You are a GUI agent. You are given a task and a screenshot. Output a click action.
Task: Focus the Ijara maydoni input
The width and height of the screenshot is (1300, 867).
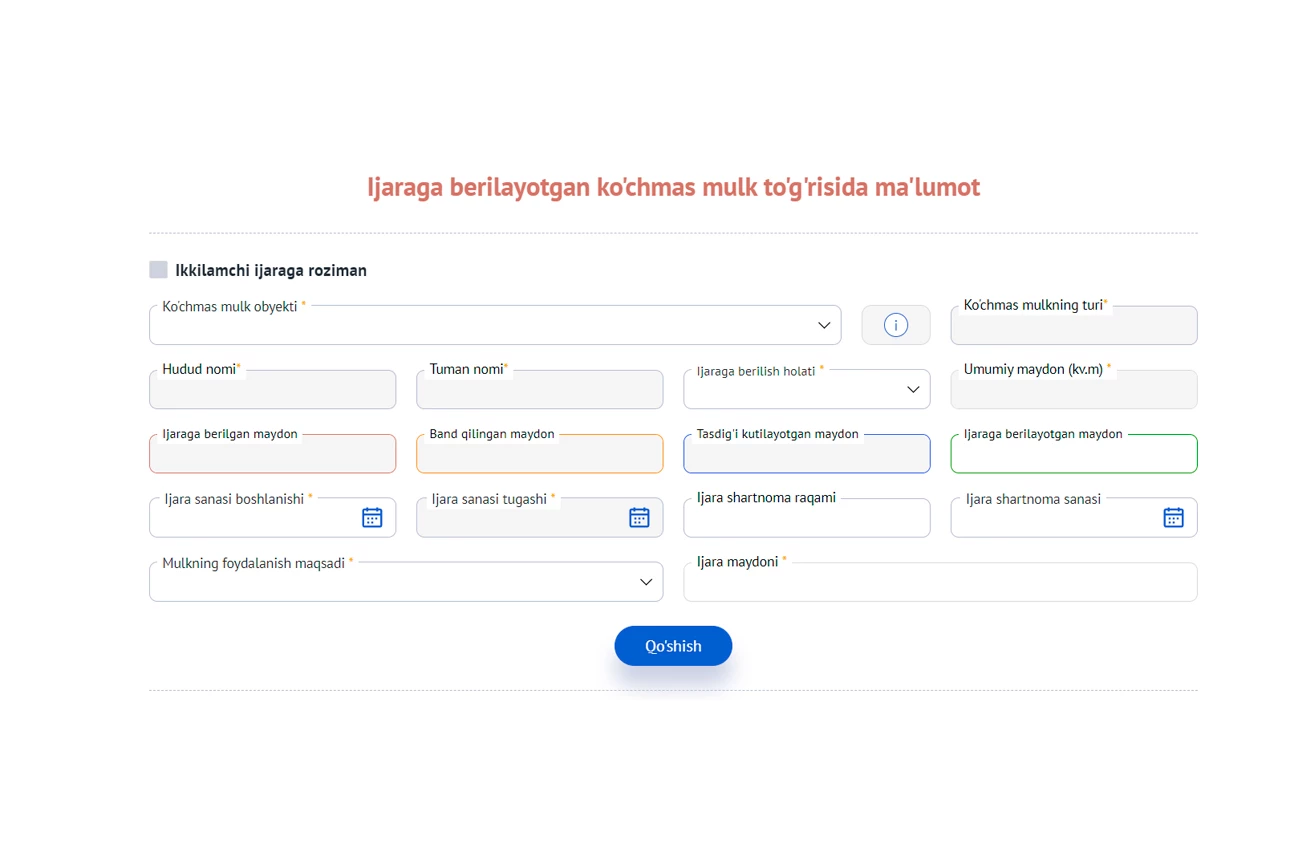click(x=940, y=581)
